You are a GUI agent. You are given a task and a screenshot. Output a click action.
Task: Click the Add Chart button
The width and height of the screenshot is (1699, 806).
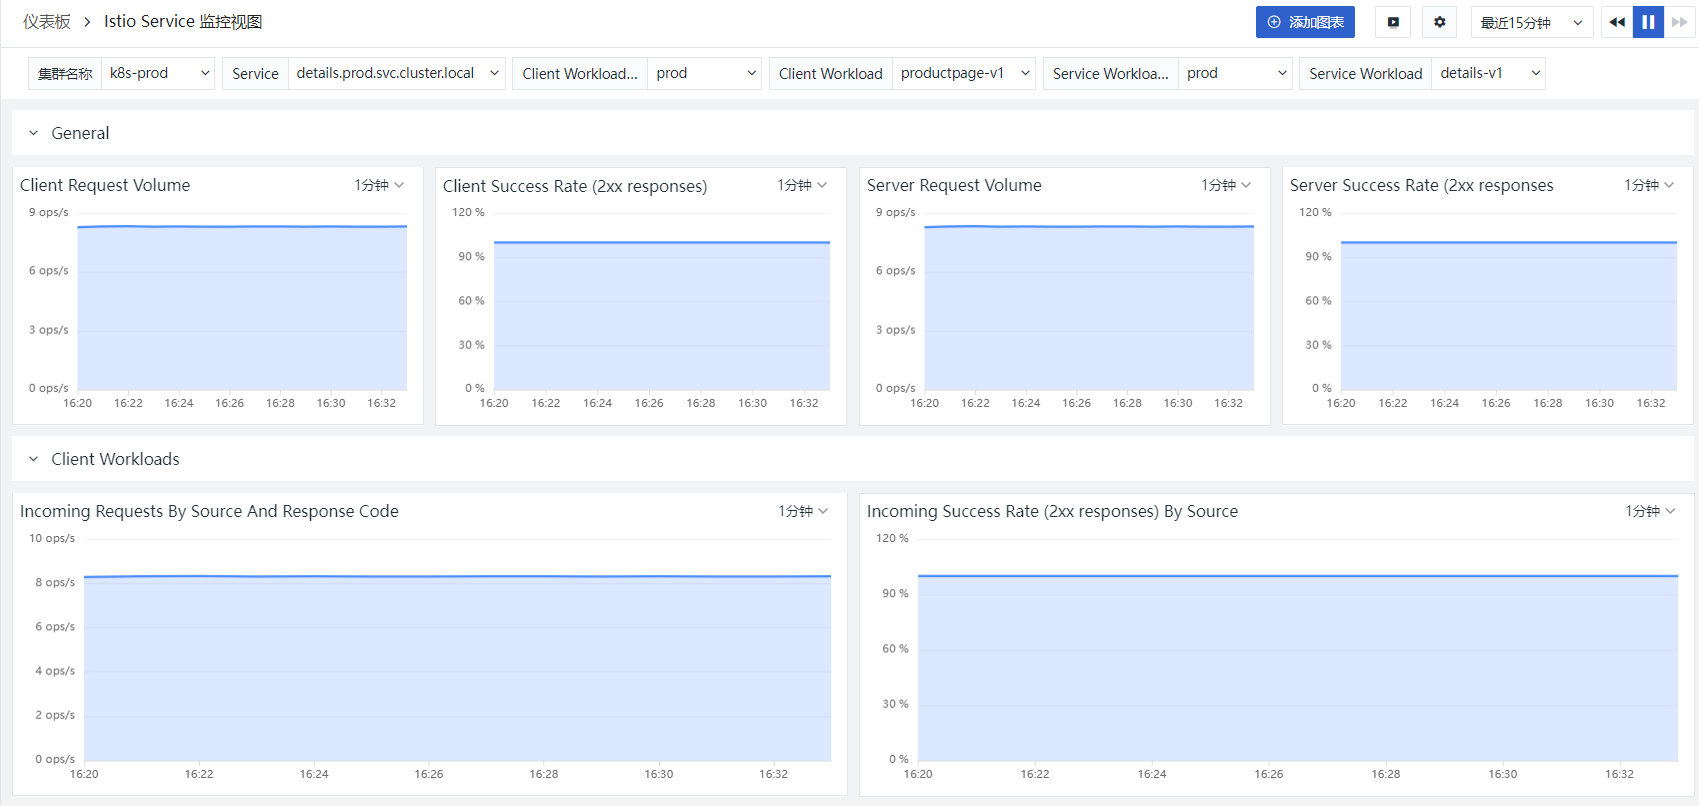[x=1305, y=22]
